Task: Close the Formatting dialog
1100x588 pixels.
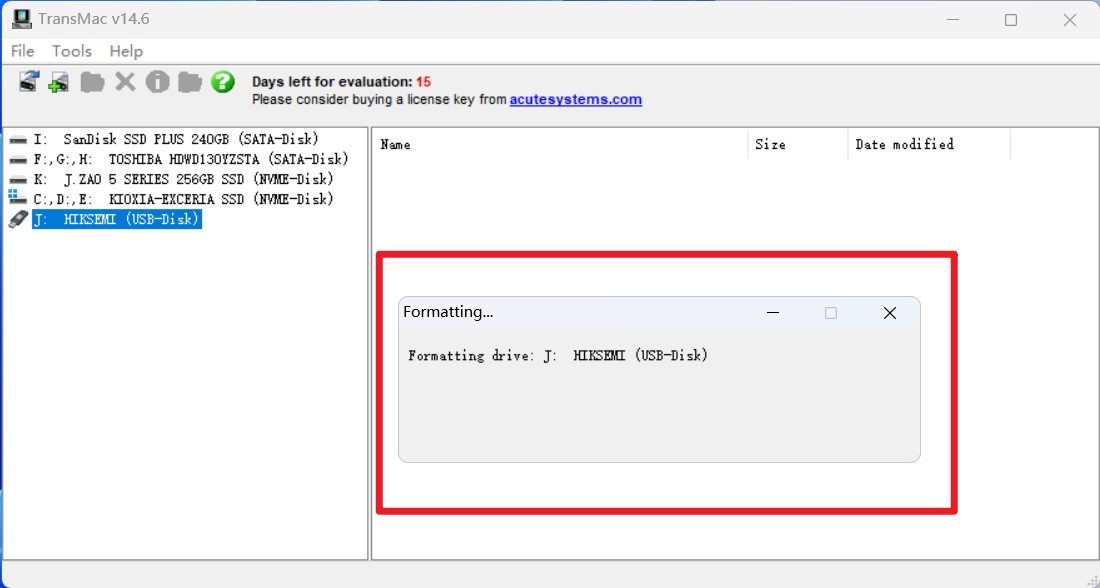Action: tap(890, 313)
